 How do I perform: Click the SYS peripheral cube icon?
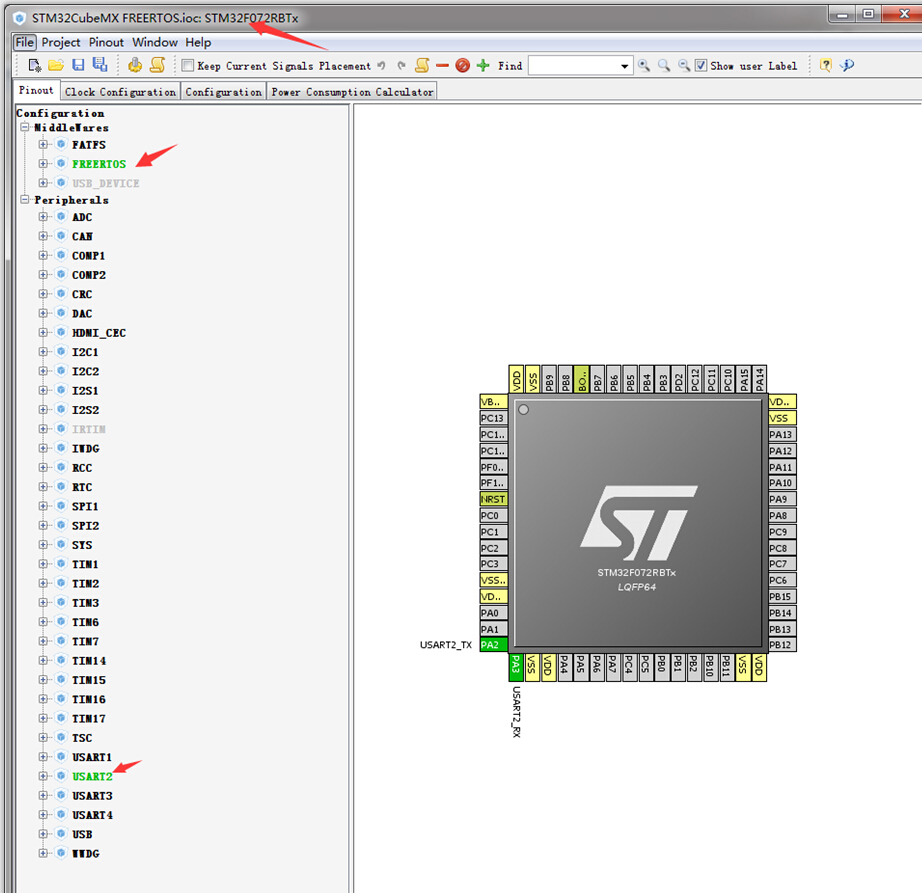61,544
